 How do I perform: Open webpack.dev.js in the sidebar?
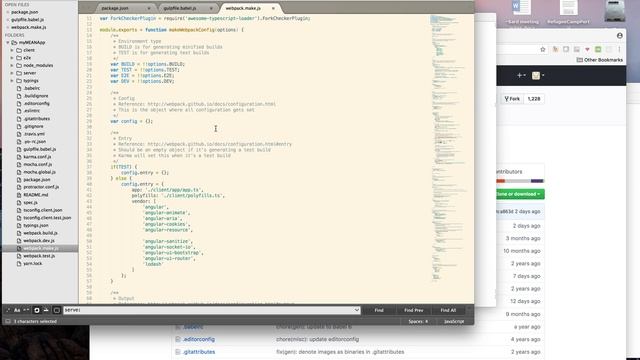click(39, 241)
